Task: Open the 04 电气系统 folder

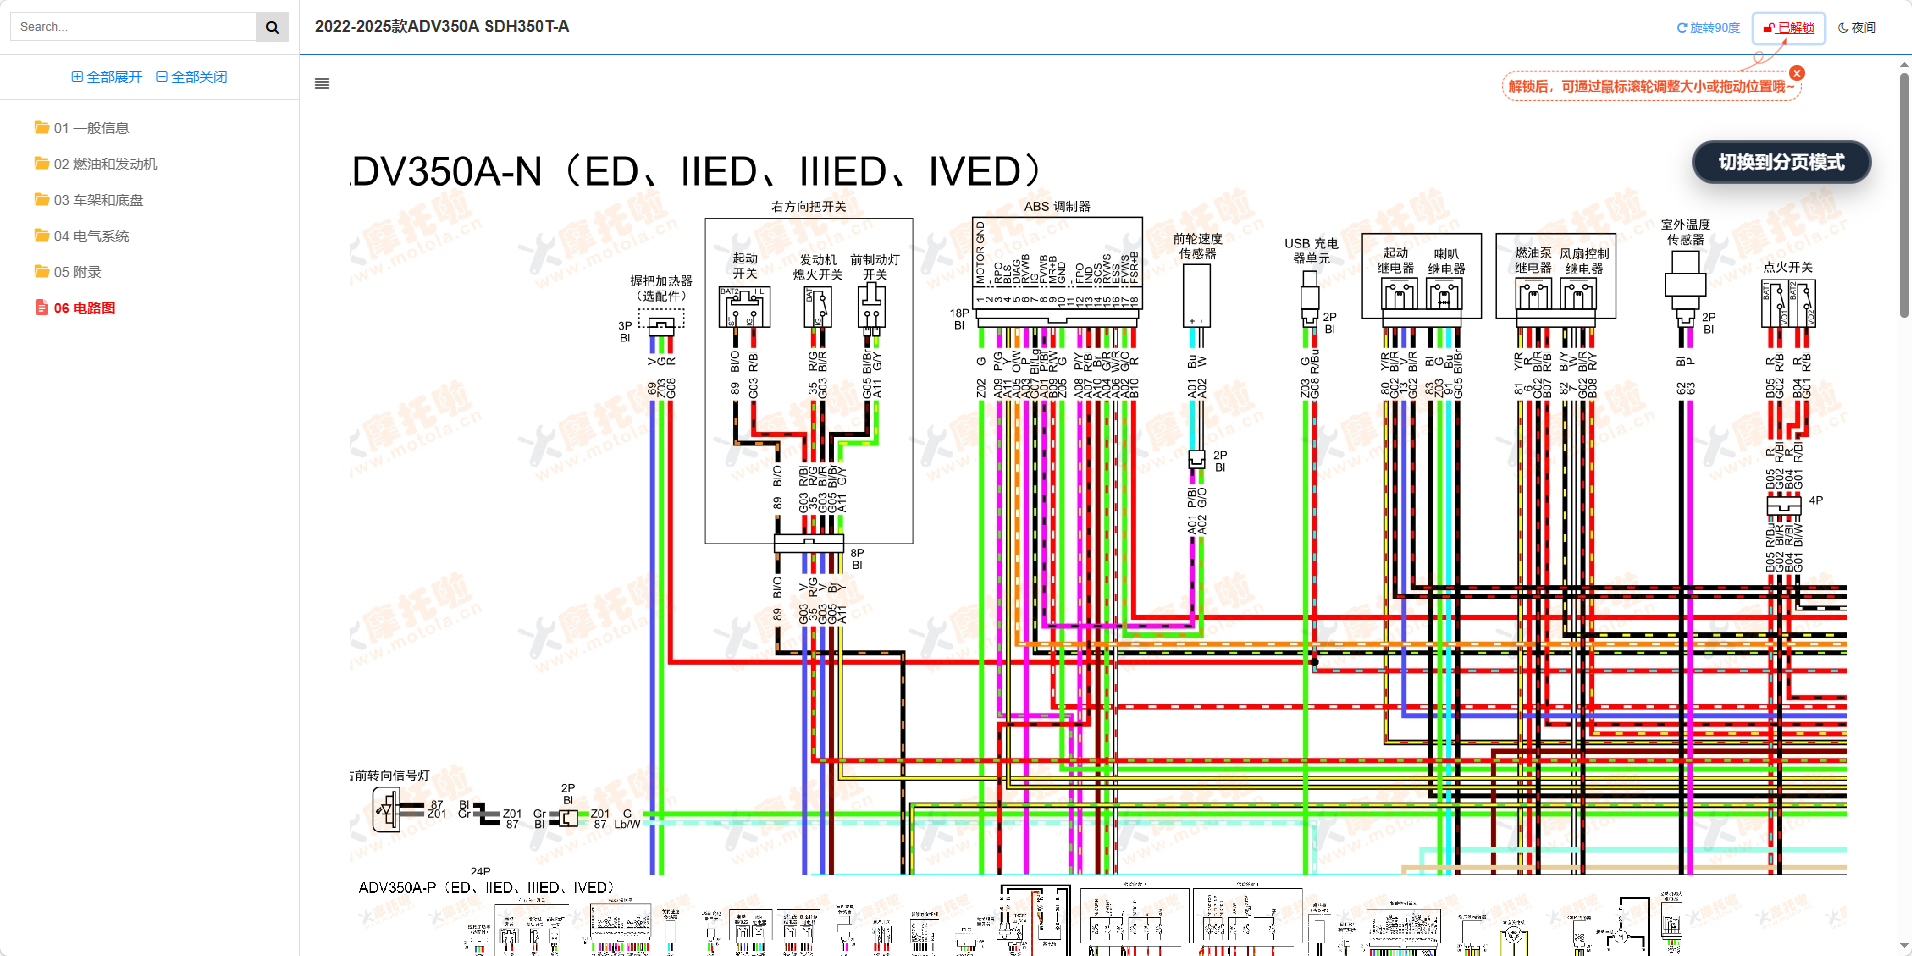Action: click(x=91, y=236)
